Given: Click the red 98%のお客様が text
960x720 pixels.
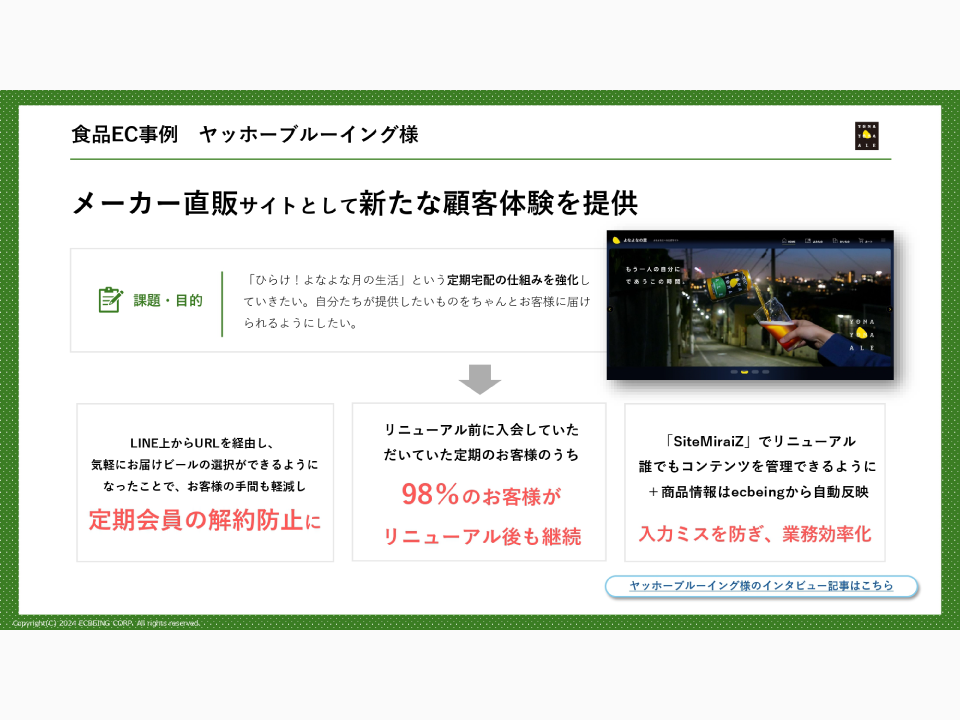Looking at the screenshot, I should pos(481,495).
